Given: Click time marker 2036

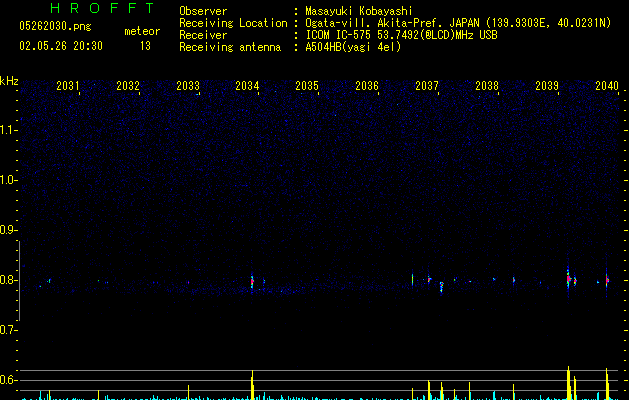Looking at the screenshot, I should [x=367, y=86].
